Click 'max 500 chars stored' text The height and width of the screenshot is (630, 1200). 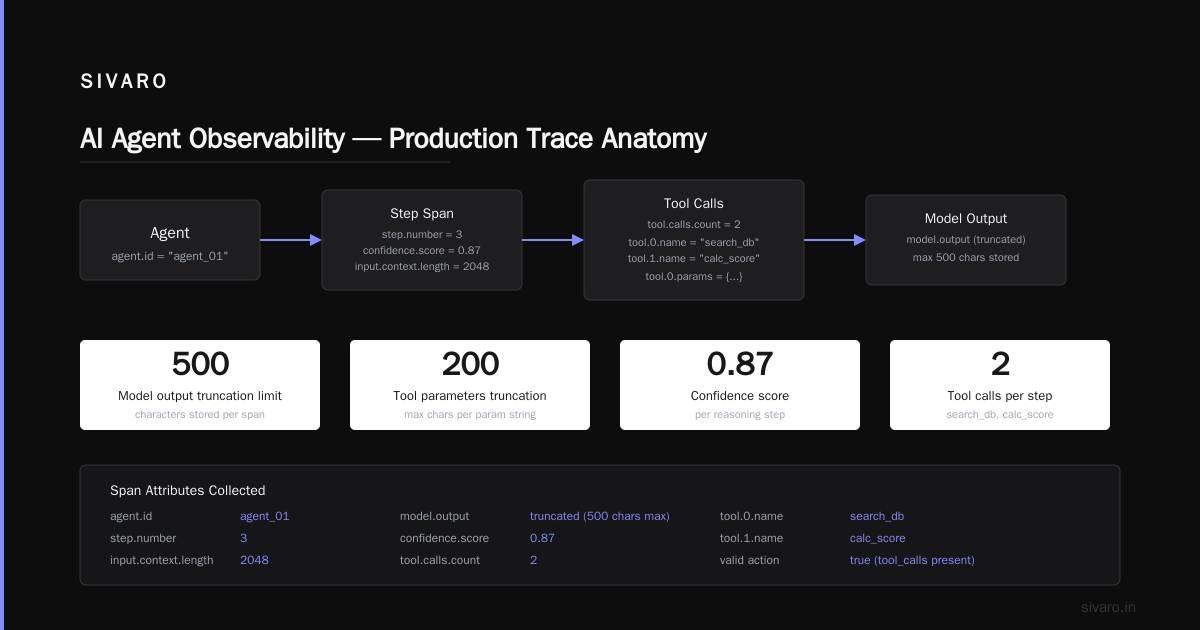pyautogui.click(x=966, y=257)
